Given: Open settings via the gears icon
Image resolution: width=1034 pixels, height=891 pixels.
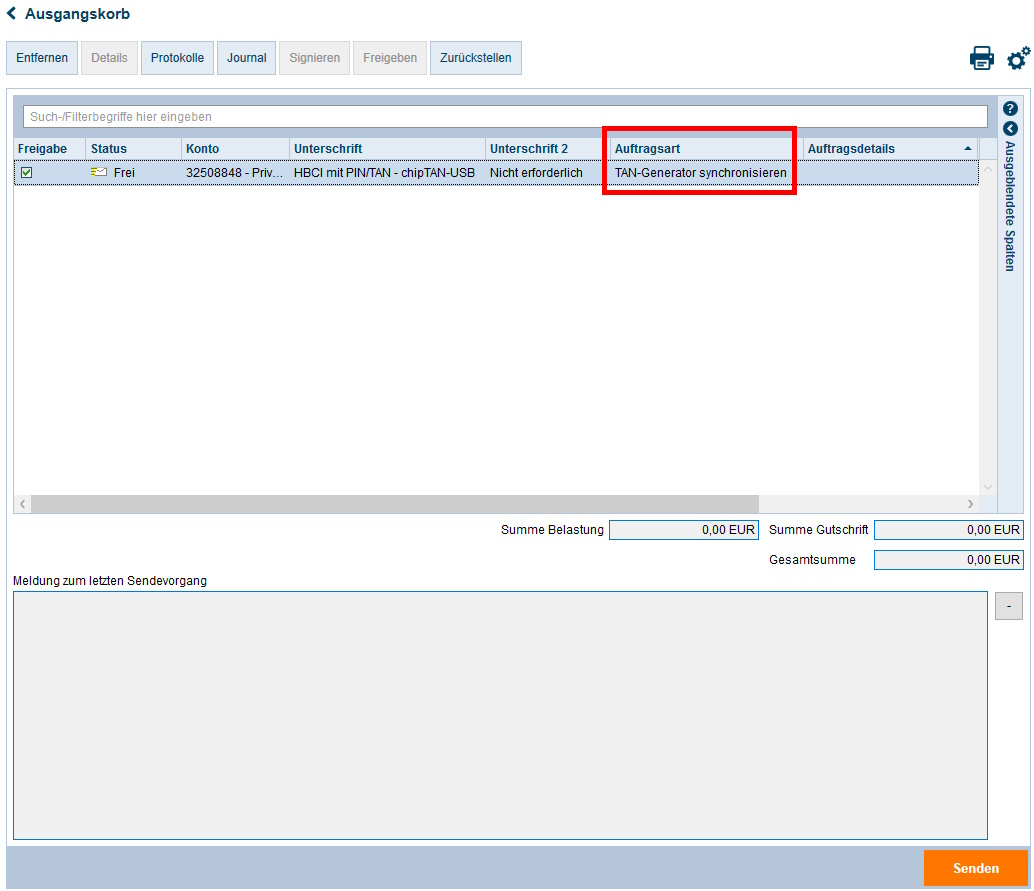Looking at the screenshot, I should pos(1018,58).
